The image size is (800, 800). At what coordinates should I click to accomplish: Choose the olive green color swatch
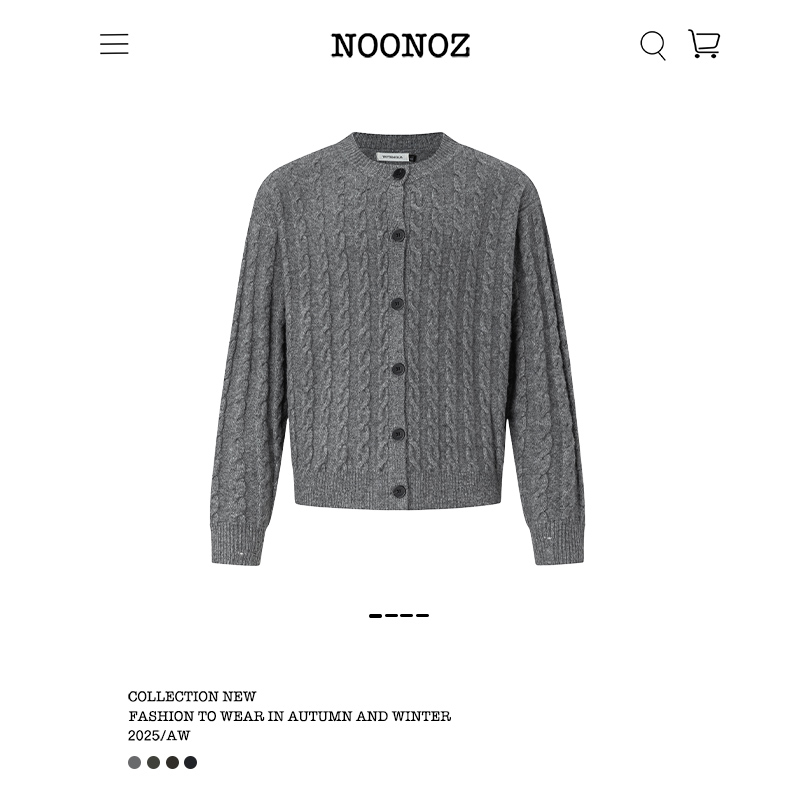pyautogui.click(x=154, y=762)
